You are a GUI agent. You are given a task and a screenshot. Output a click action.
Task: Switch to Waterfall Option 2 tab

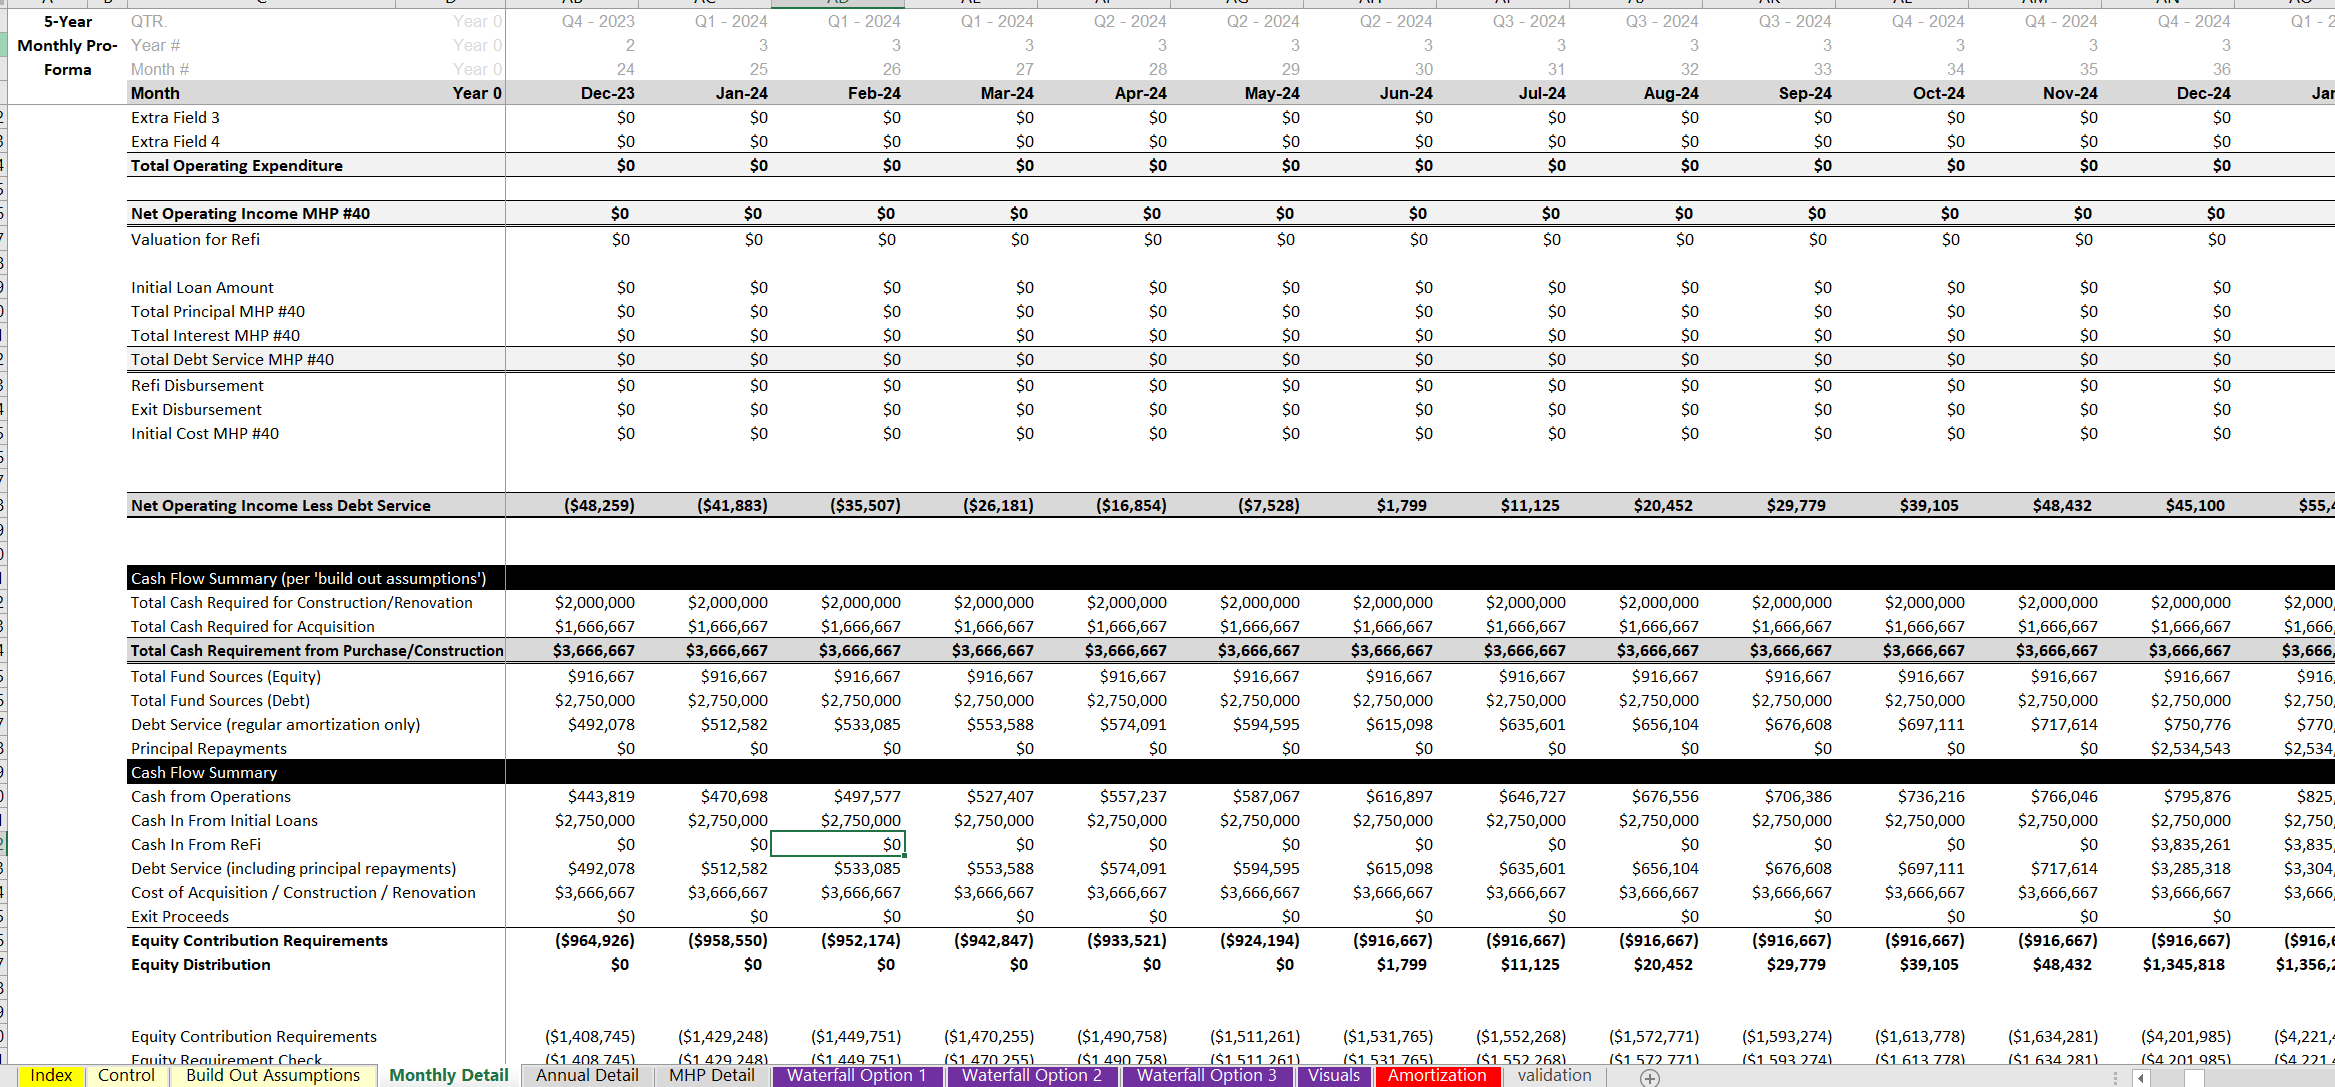point(1032,1075)
